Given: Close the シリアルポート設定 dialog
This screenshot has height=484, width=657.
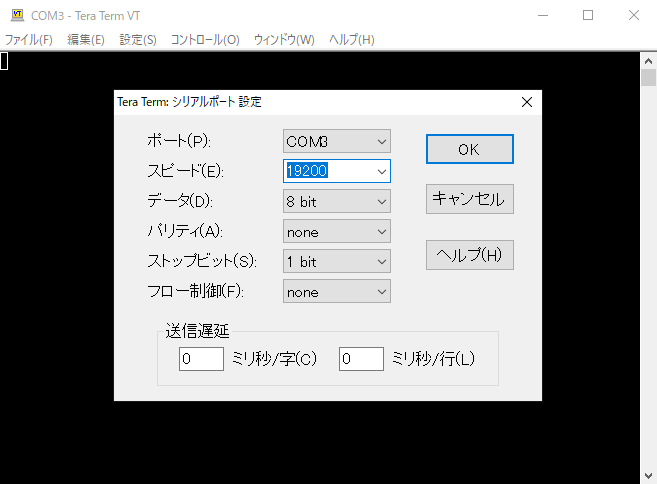Looking at the screenshot, I should [527, 102].
